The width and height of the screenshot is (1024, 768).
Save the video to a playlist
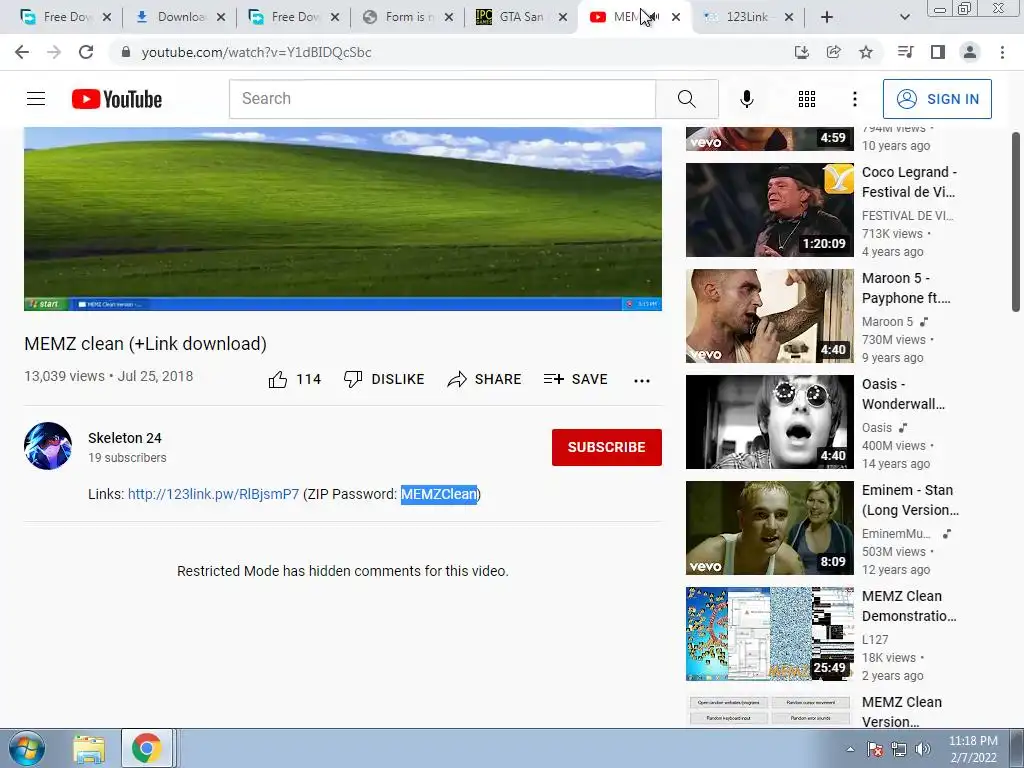point(575,379)
